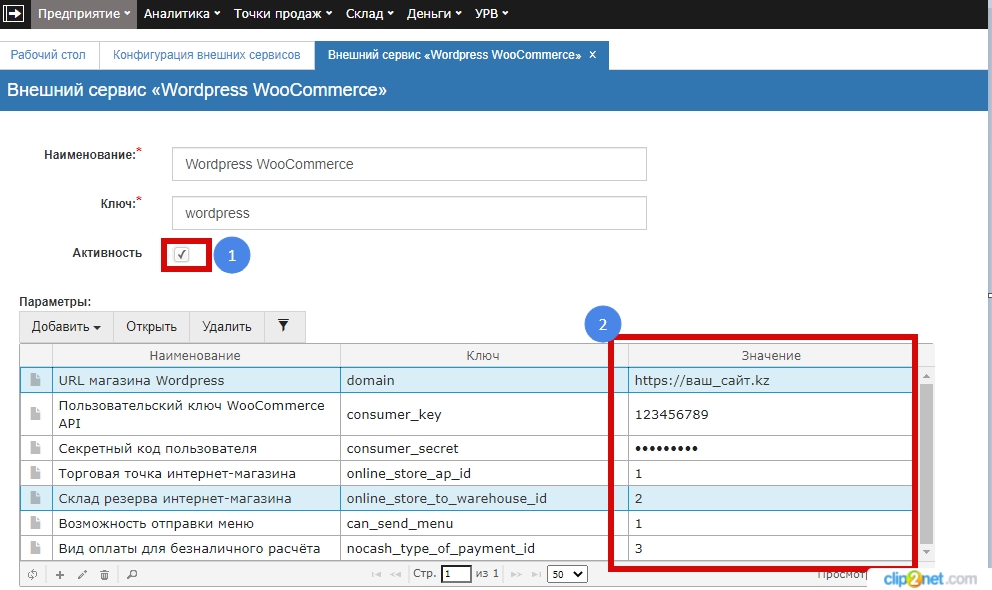992x590 pixels.
Task: Click the table scrollbar down arrow
Action: pos(926,551)
